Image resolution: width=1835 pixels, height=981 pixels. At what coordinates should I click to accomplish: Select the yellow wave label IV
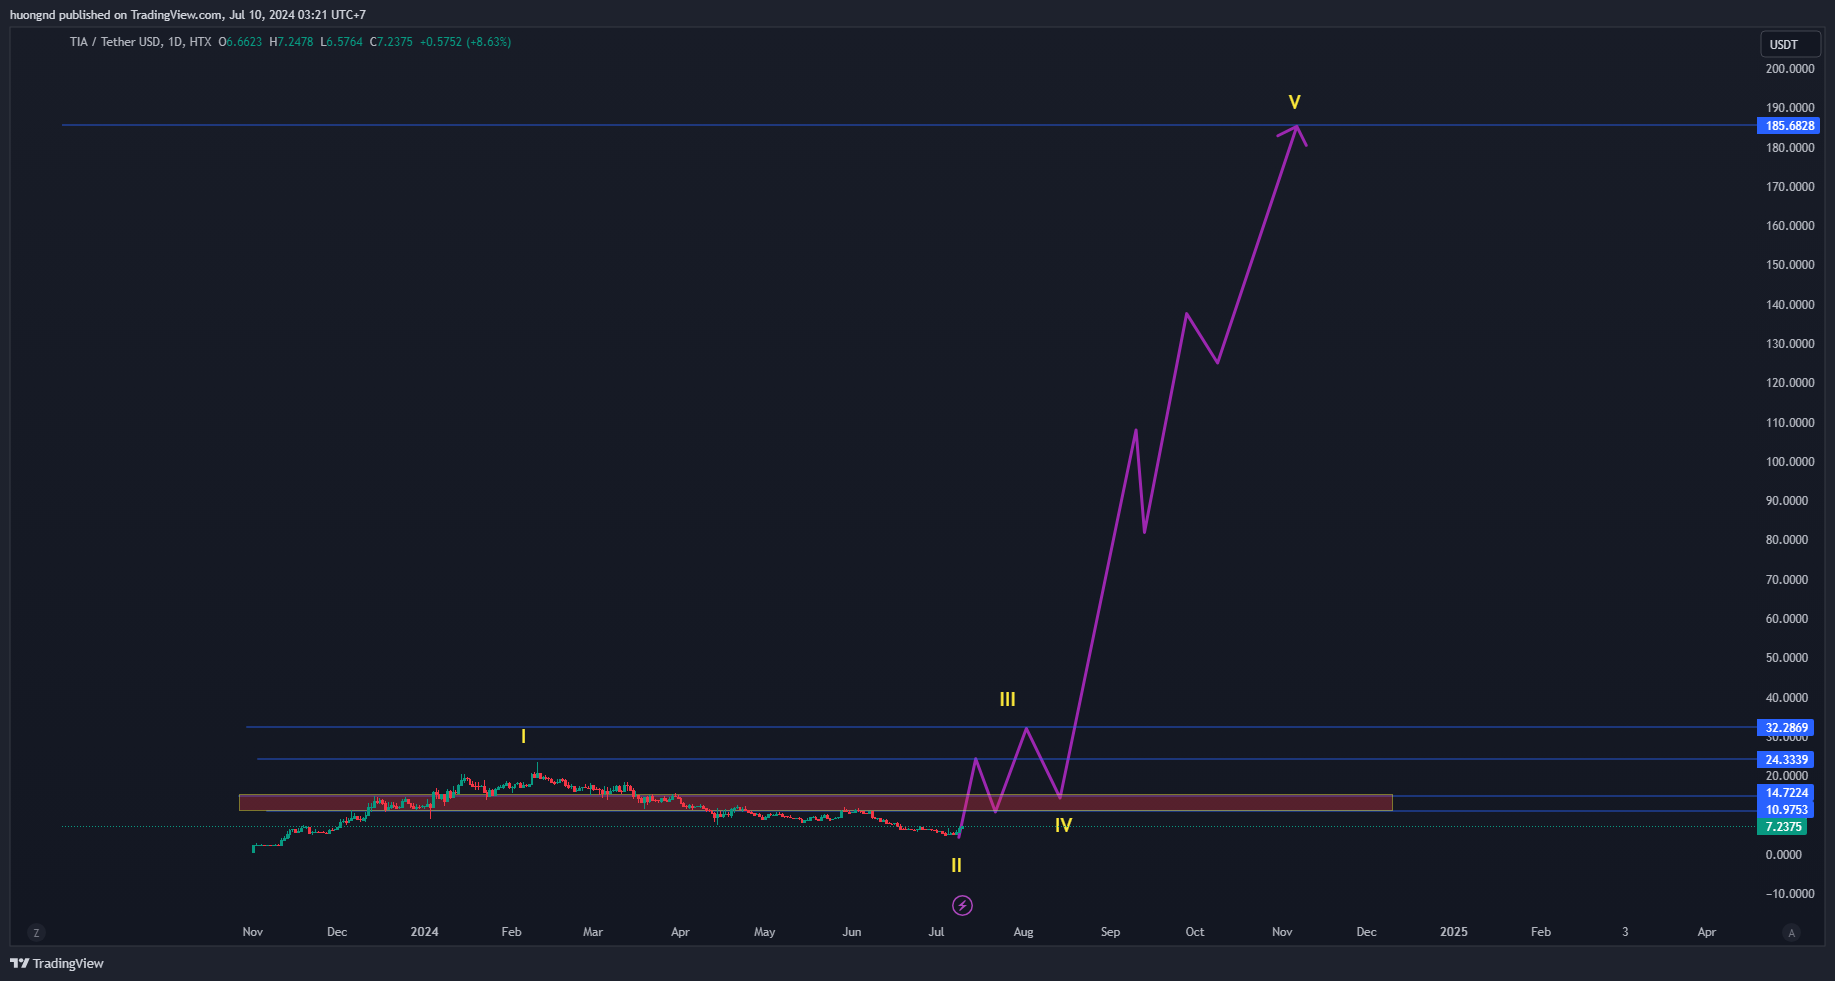1063,825
